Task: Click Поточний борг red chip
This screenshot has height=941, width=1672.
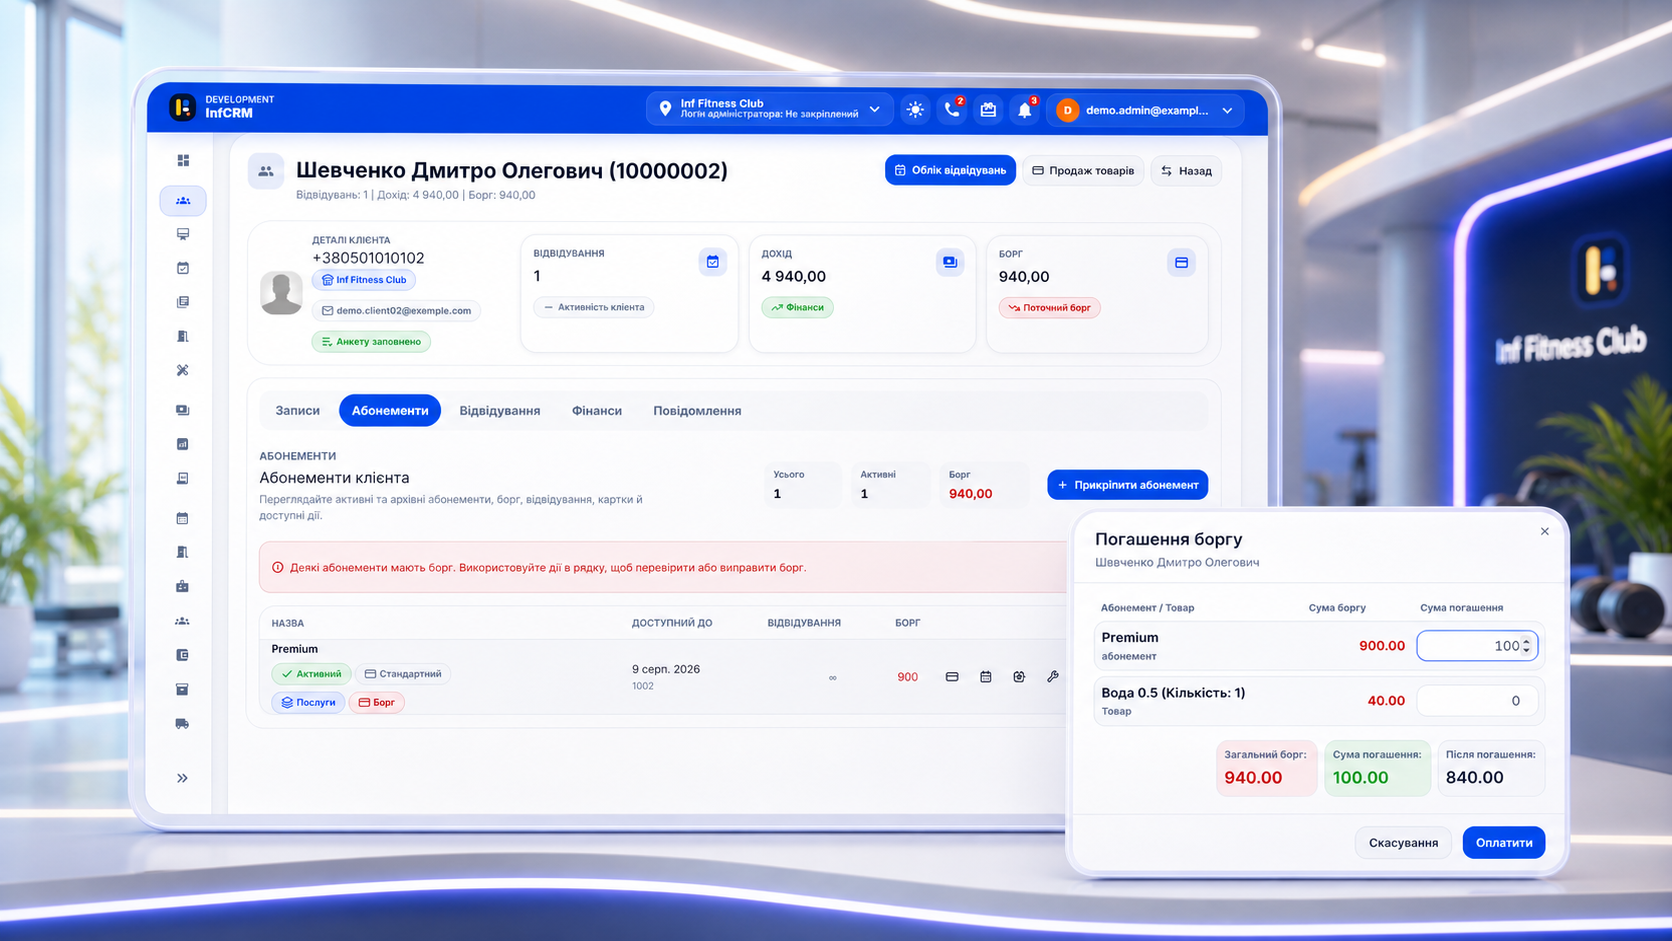Action: tap(1049, 308)
